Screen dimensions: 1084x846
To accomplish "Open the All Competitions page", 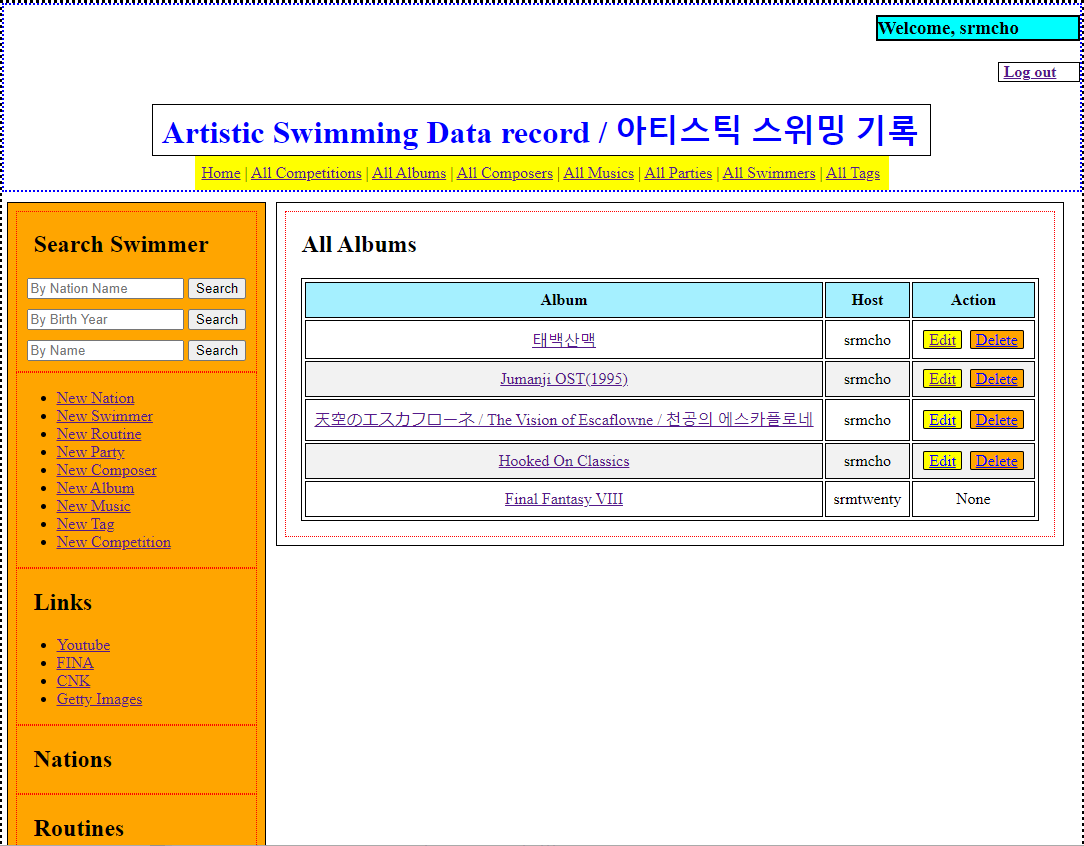I will [x=306, y=173].
